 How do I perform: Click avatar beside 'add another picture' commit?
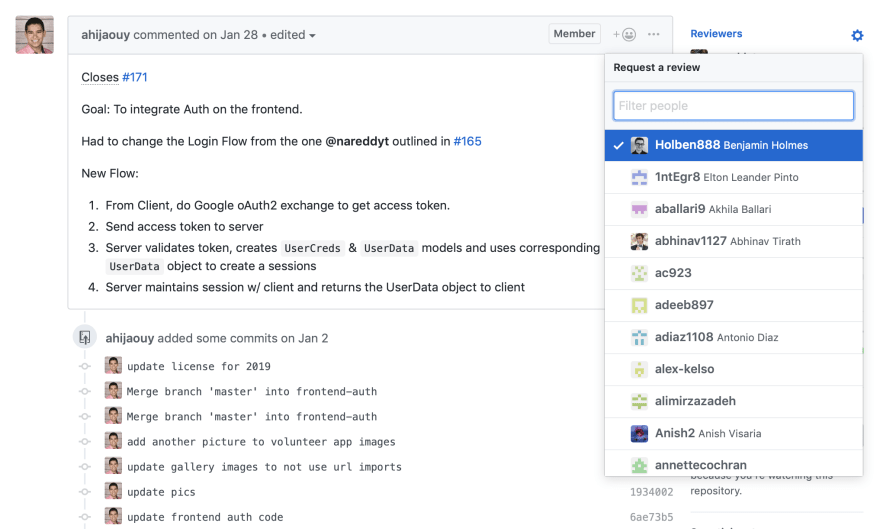click(x=113, y=440)
